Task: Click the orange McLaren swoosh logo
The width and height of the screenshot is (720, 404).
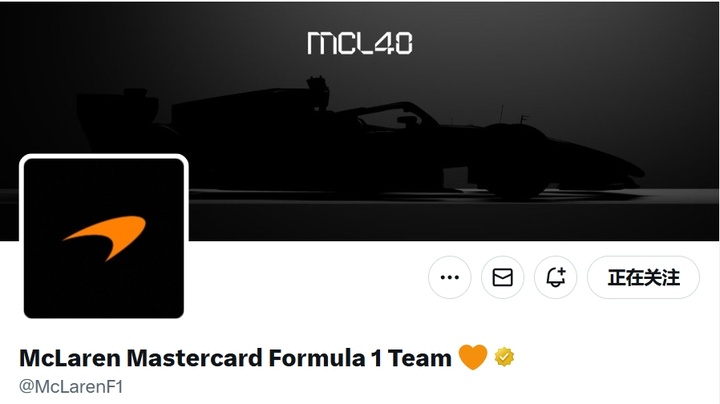Action: [x=105, y=238]
